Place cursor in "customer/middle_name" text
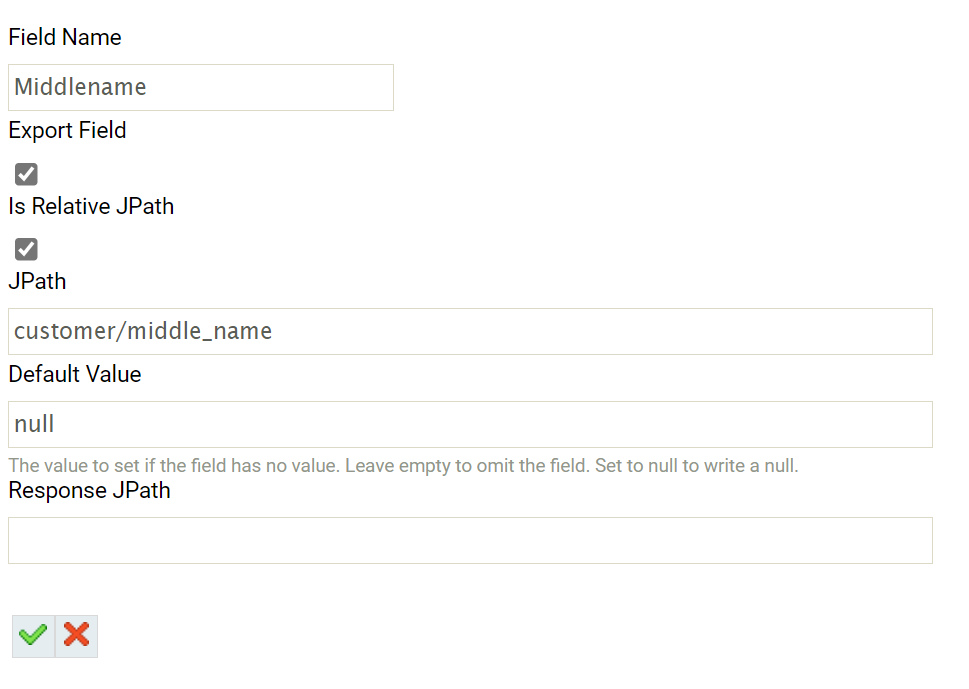The height and width of the screenshot is (689, 969). pyautogui.click(x=143, y=331)
